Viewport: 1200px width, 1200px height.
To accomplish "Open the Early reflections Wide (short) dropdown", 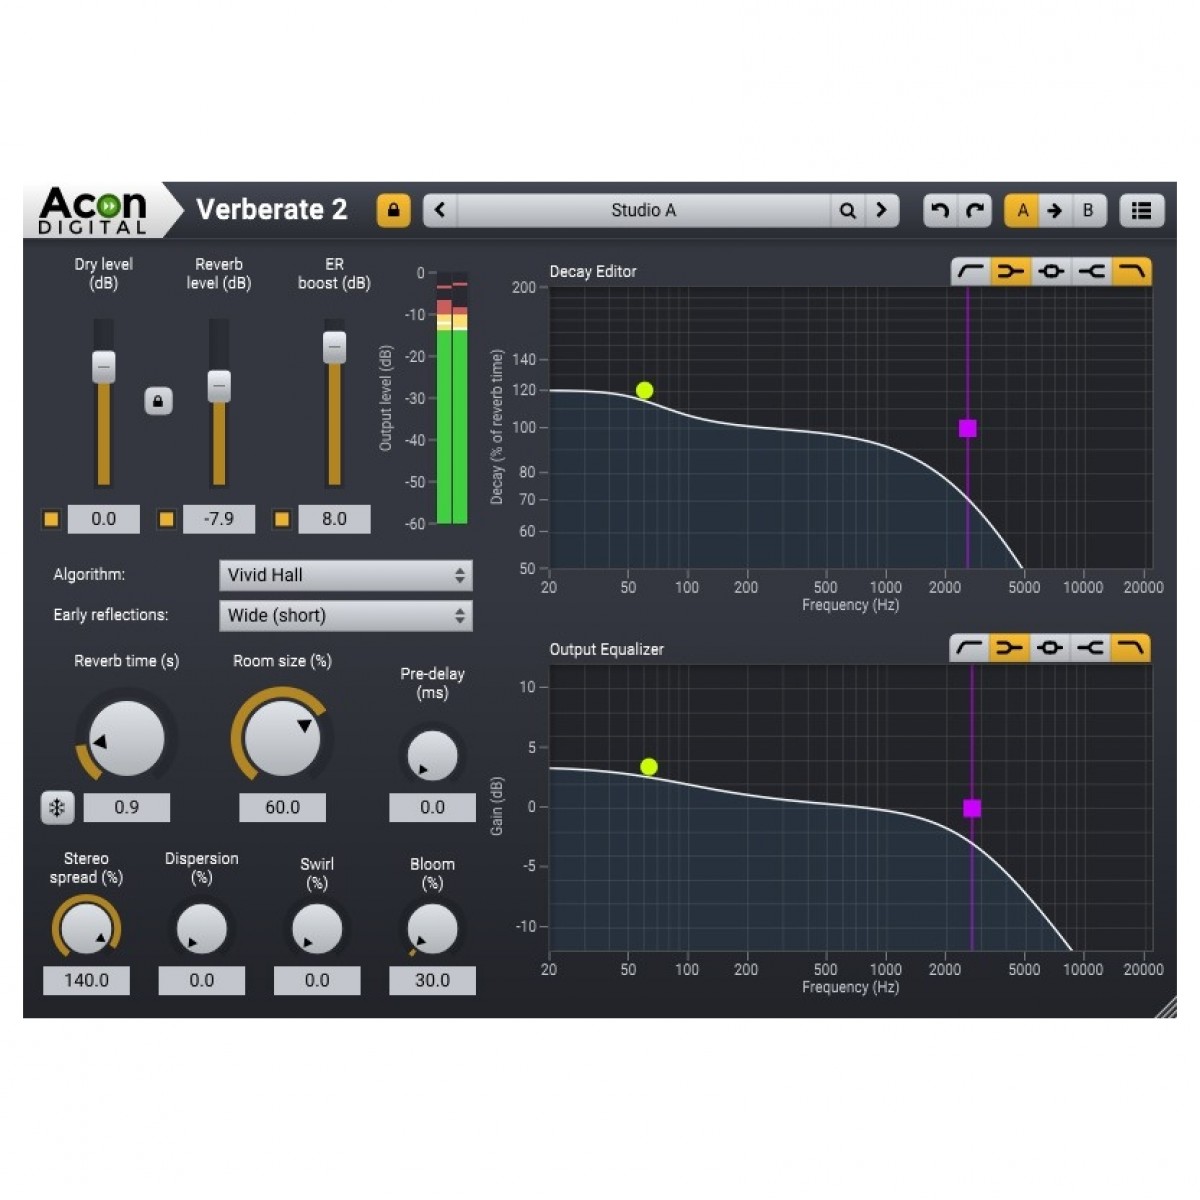I will (x=345, y=615).
